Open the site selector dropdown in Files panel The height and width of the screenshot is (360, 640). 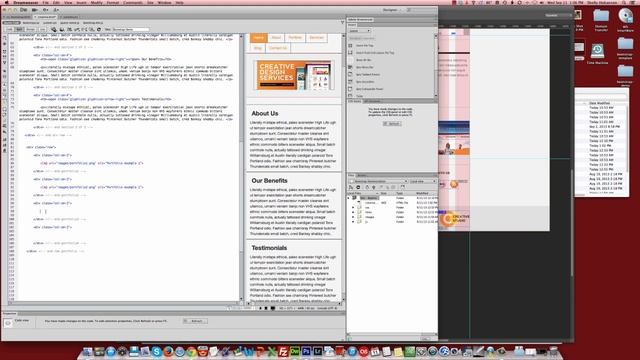378,181
